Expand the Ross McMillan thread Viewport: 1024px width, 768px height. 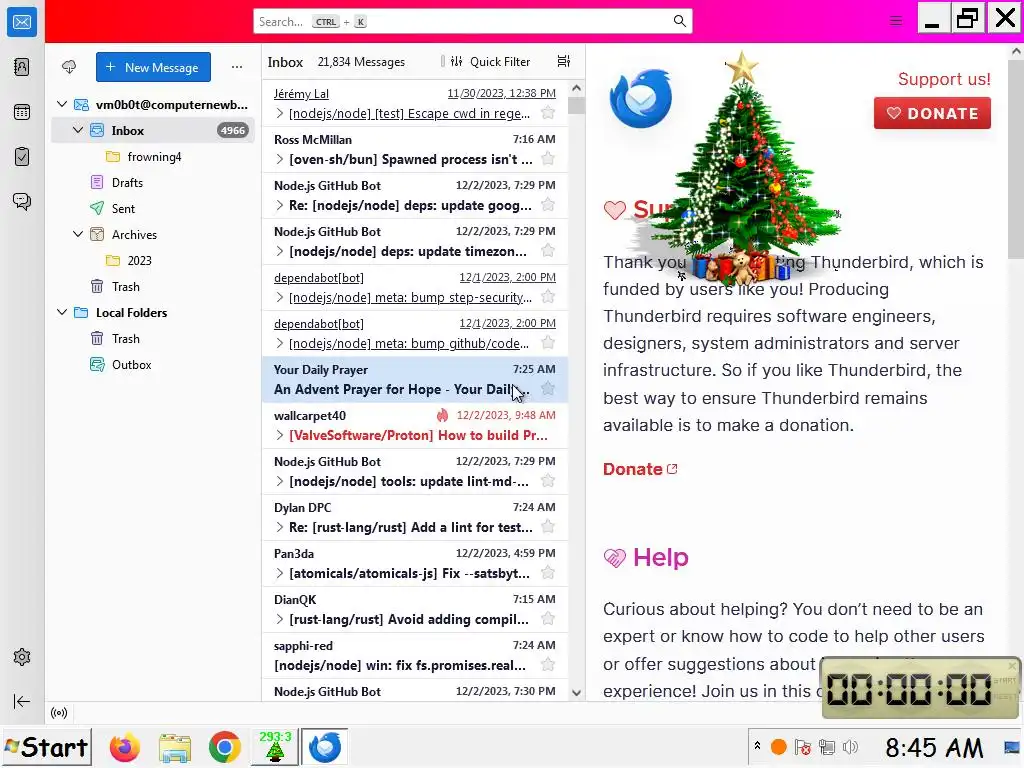click(280, 159)
